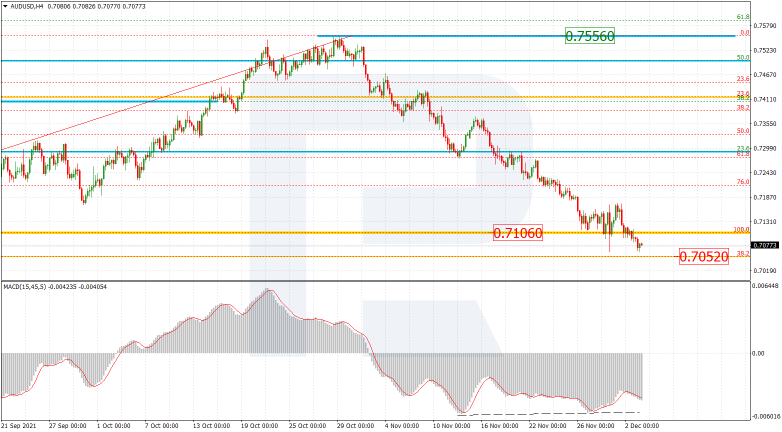
Task: Select the AUDUSD,H4 chart title text
Action: point(26,7)
